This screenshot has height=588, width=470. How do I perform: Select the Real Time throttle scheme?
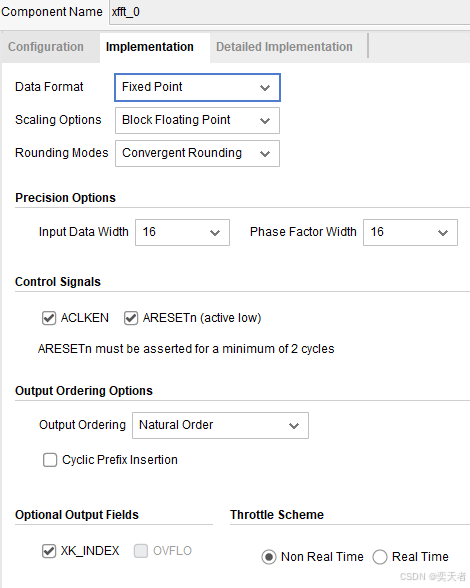coord(380,557)
